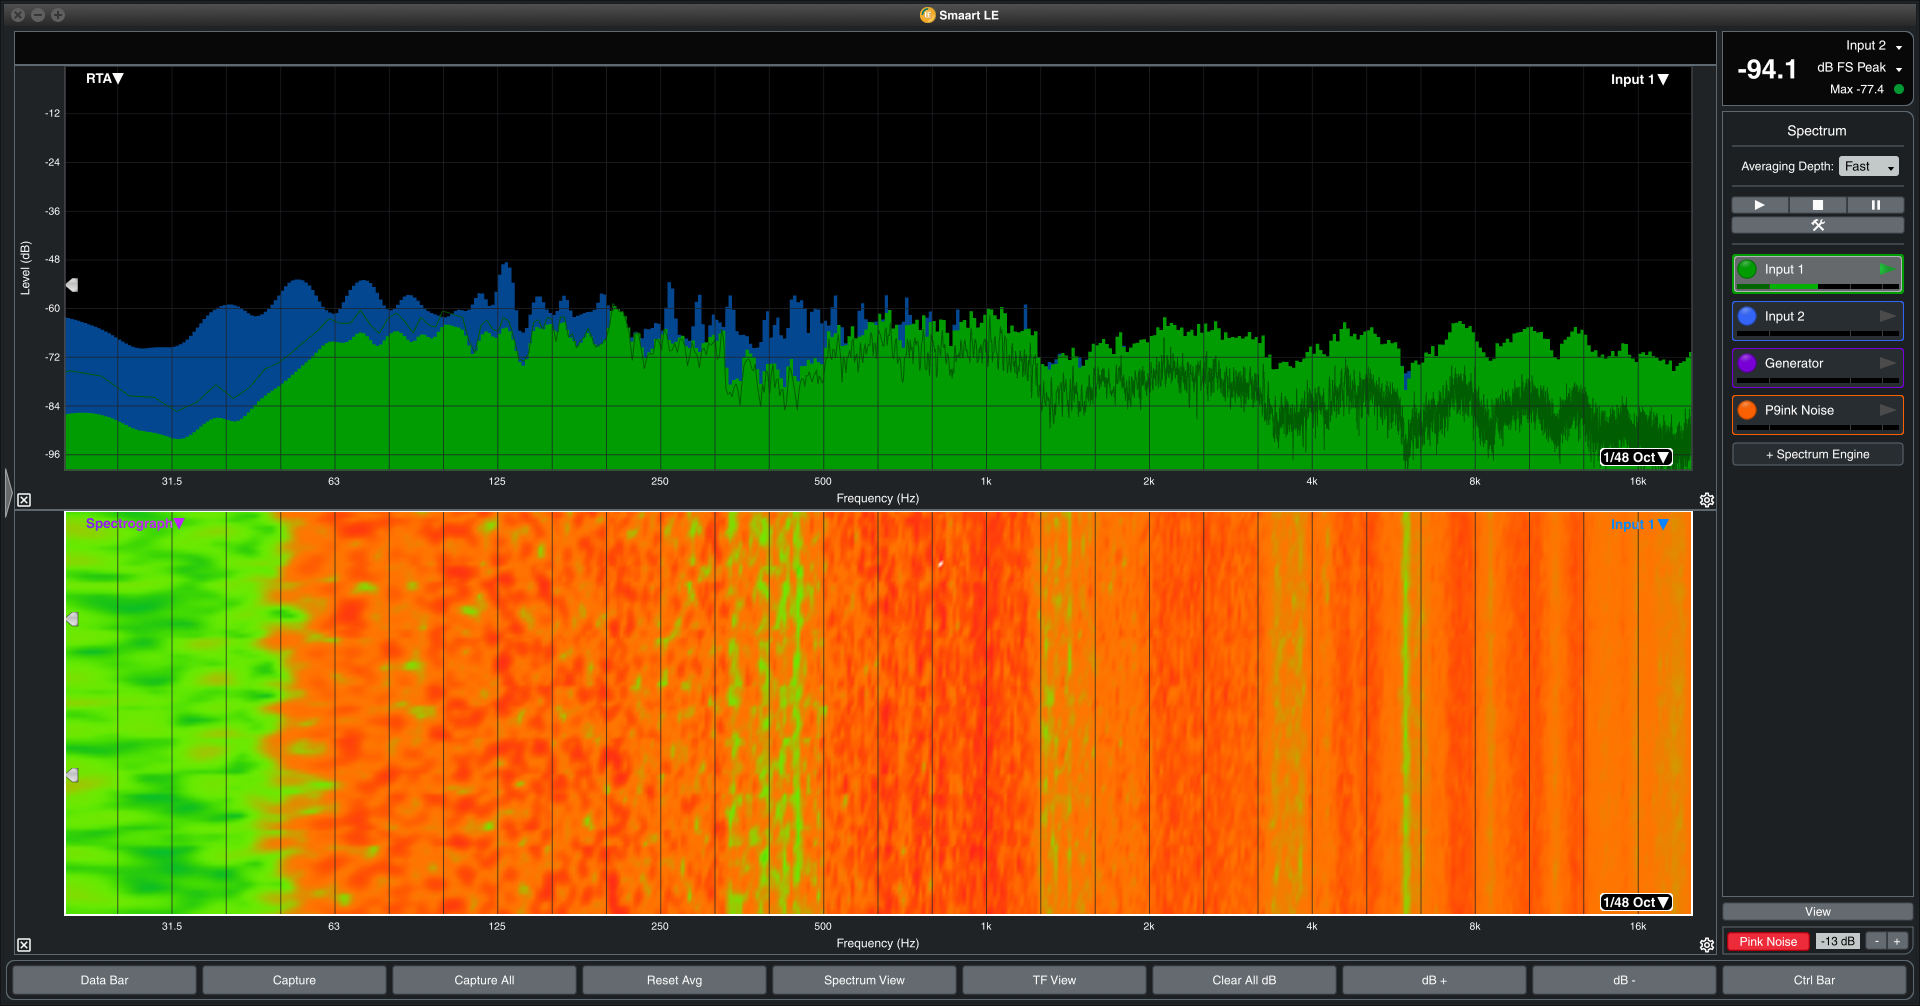Click Reset Avg in the bottom bar
Image resolution: width=1920 pixels, height=1006 pixels.
point(674,980)
